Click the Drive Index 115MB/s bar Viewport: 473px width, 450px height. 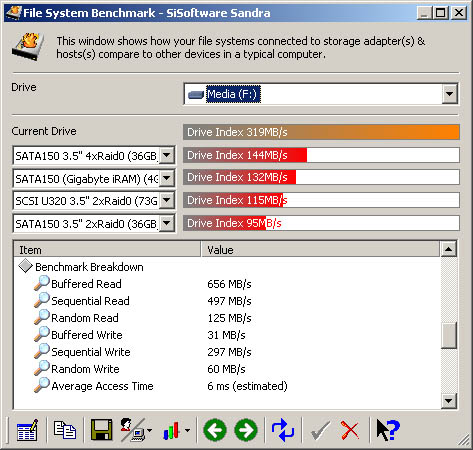pos(321,200)
